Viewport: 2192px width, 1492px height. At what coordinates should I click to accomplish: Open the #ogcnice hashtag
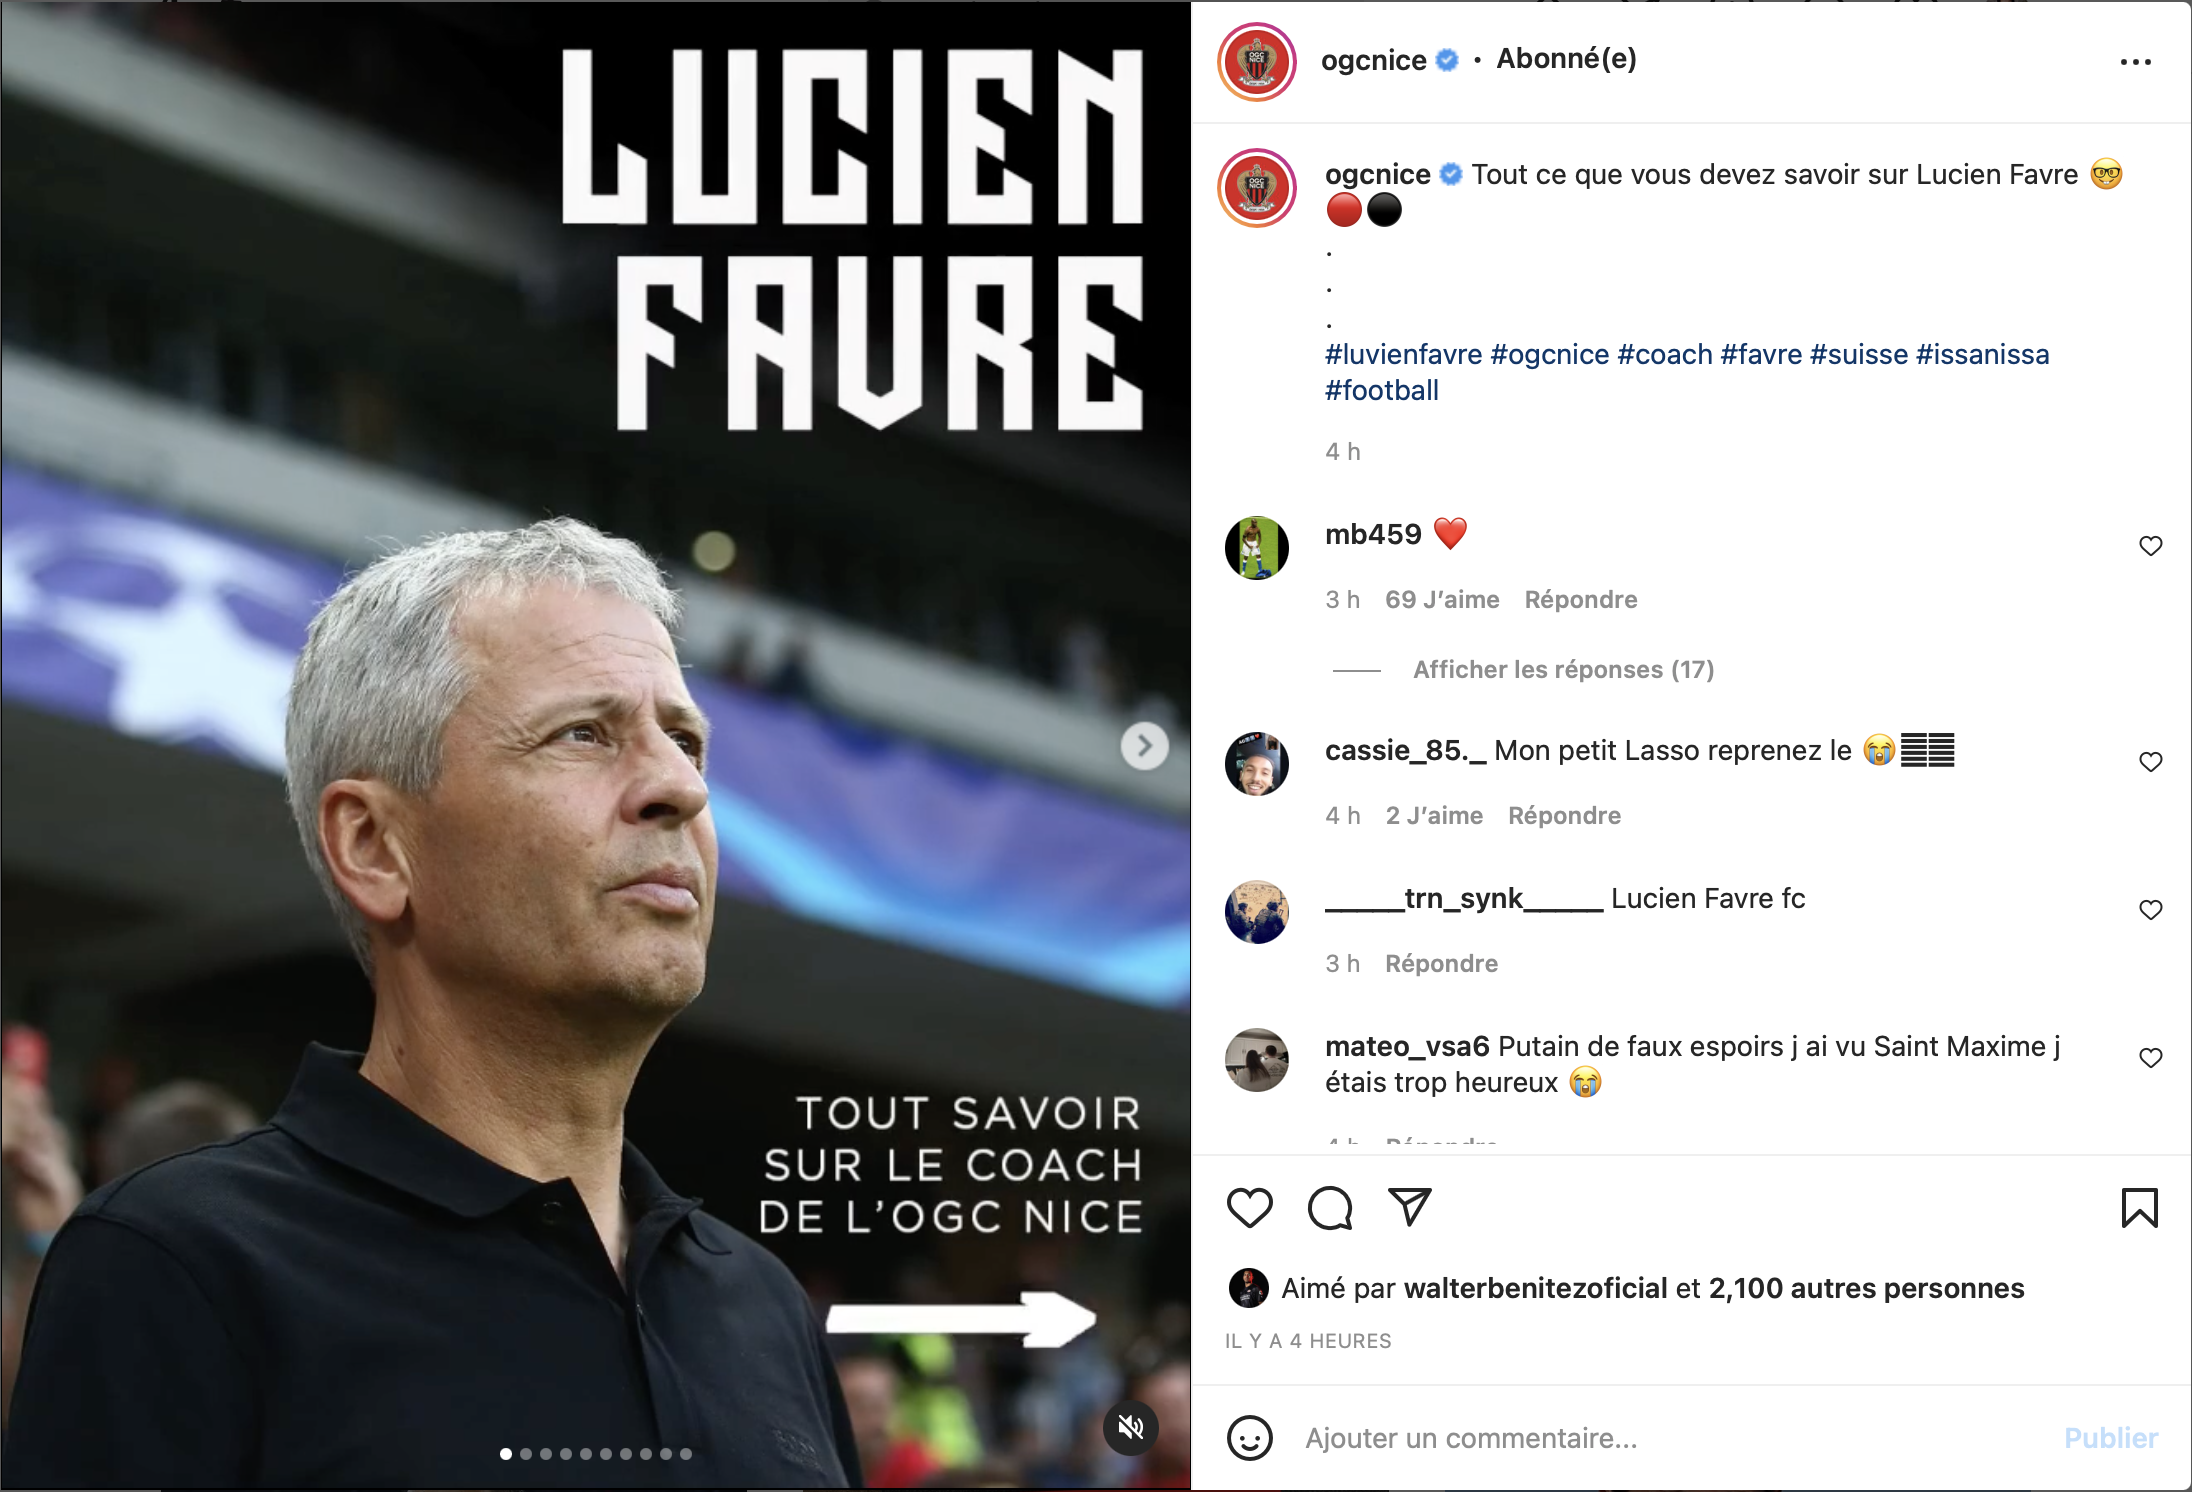pos(1549,354)
